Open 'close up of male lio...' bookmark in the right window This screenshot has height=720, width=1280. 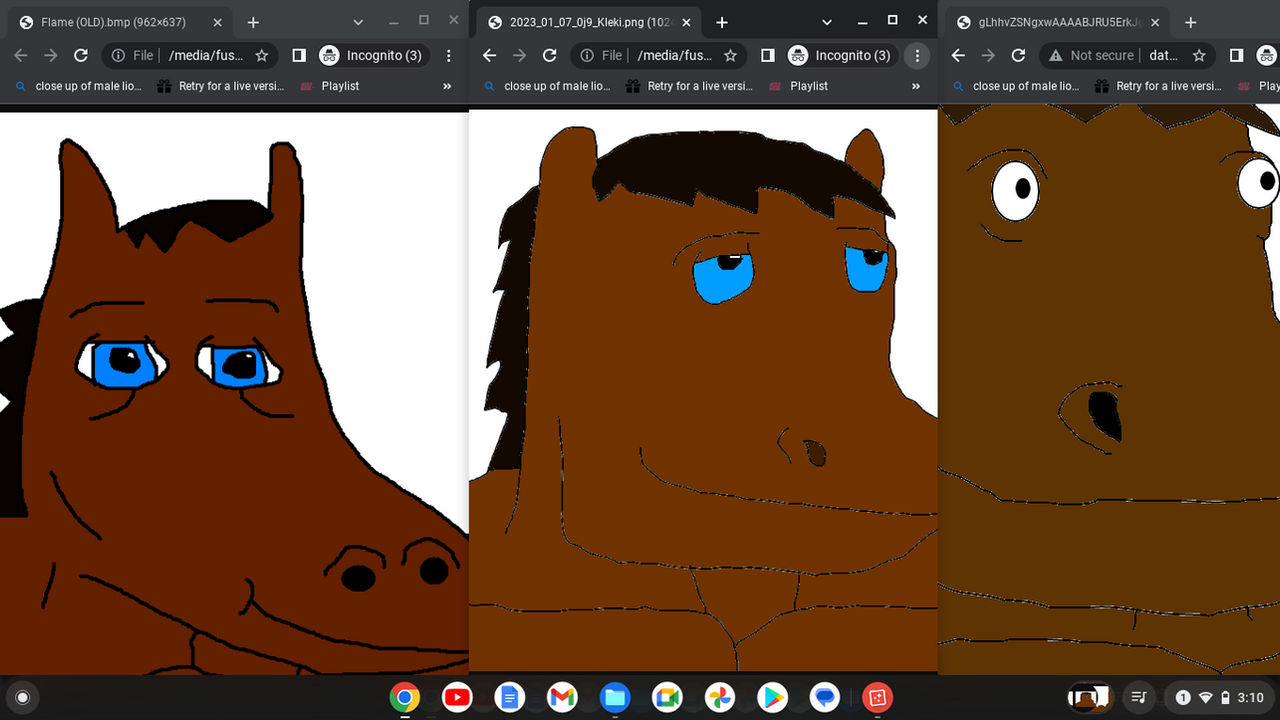[1017, 86]
